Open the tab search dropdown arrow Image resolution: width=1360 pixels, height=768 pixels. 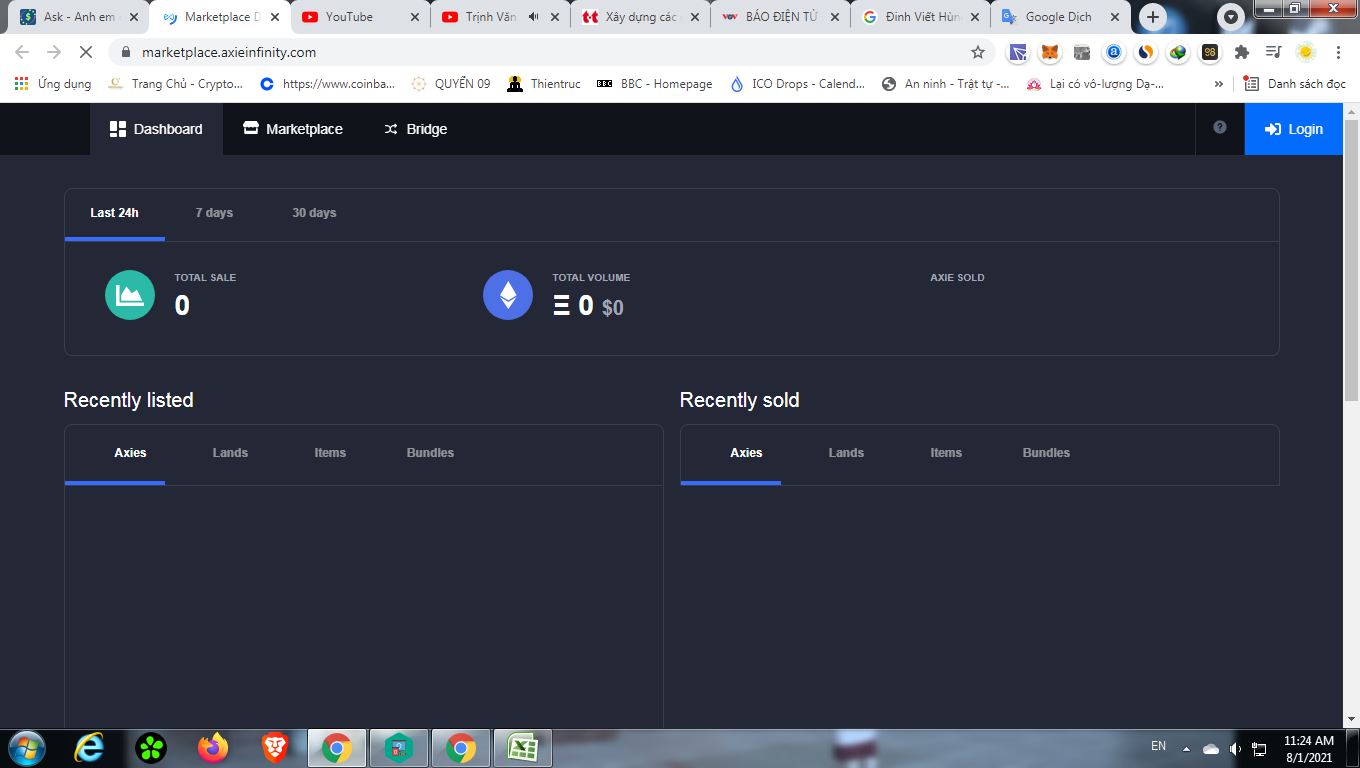(1231, 17)
